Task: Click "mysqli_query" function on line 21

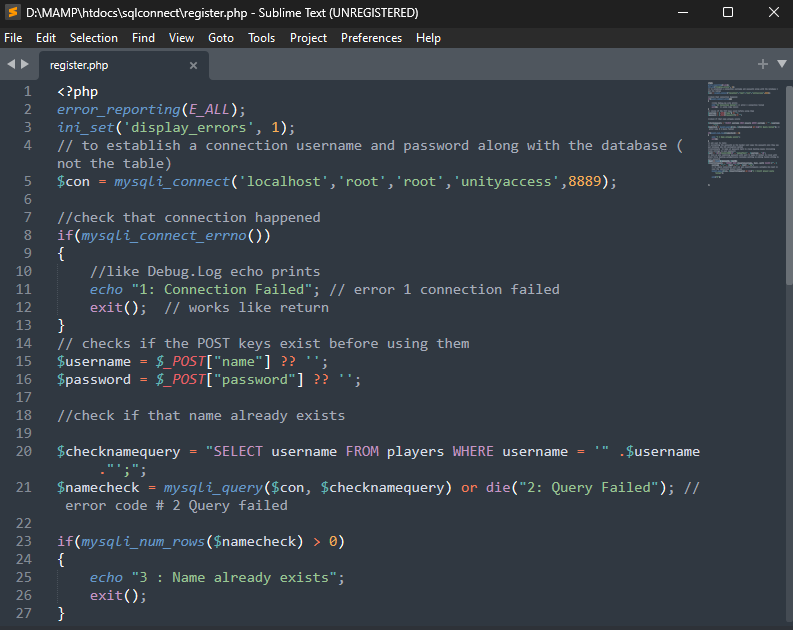Action: [213, 487]
